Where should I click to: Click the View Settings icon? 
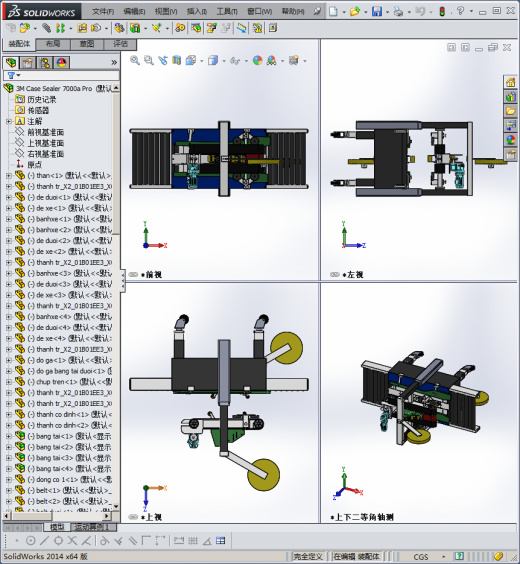[294, 60]
